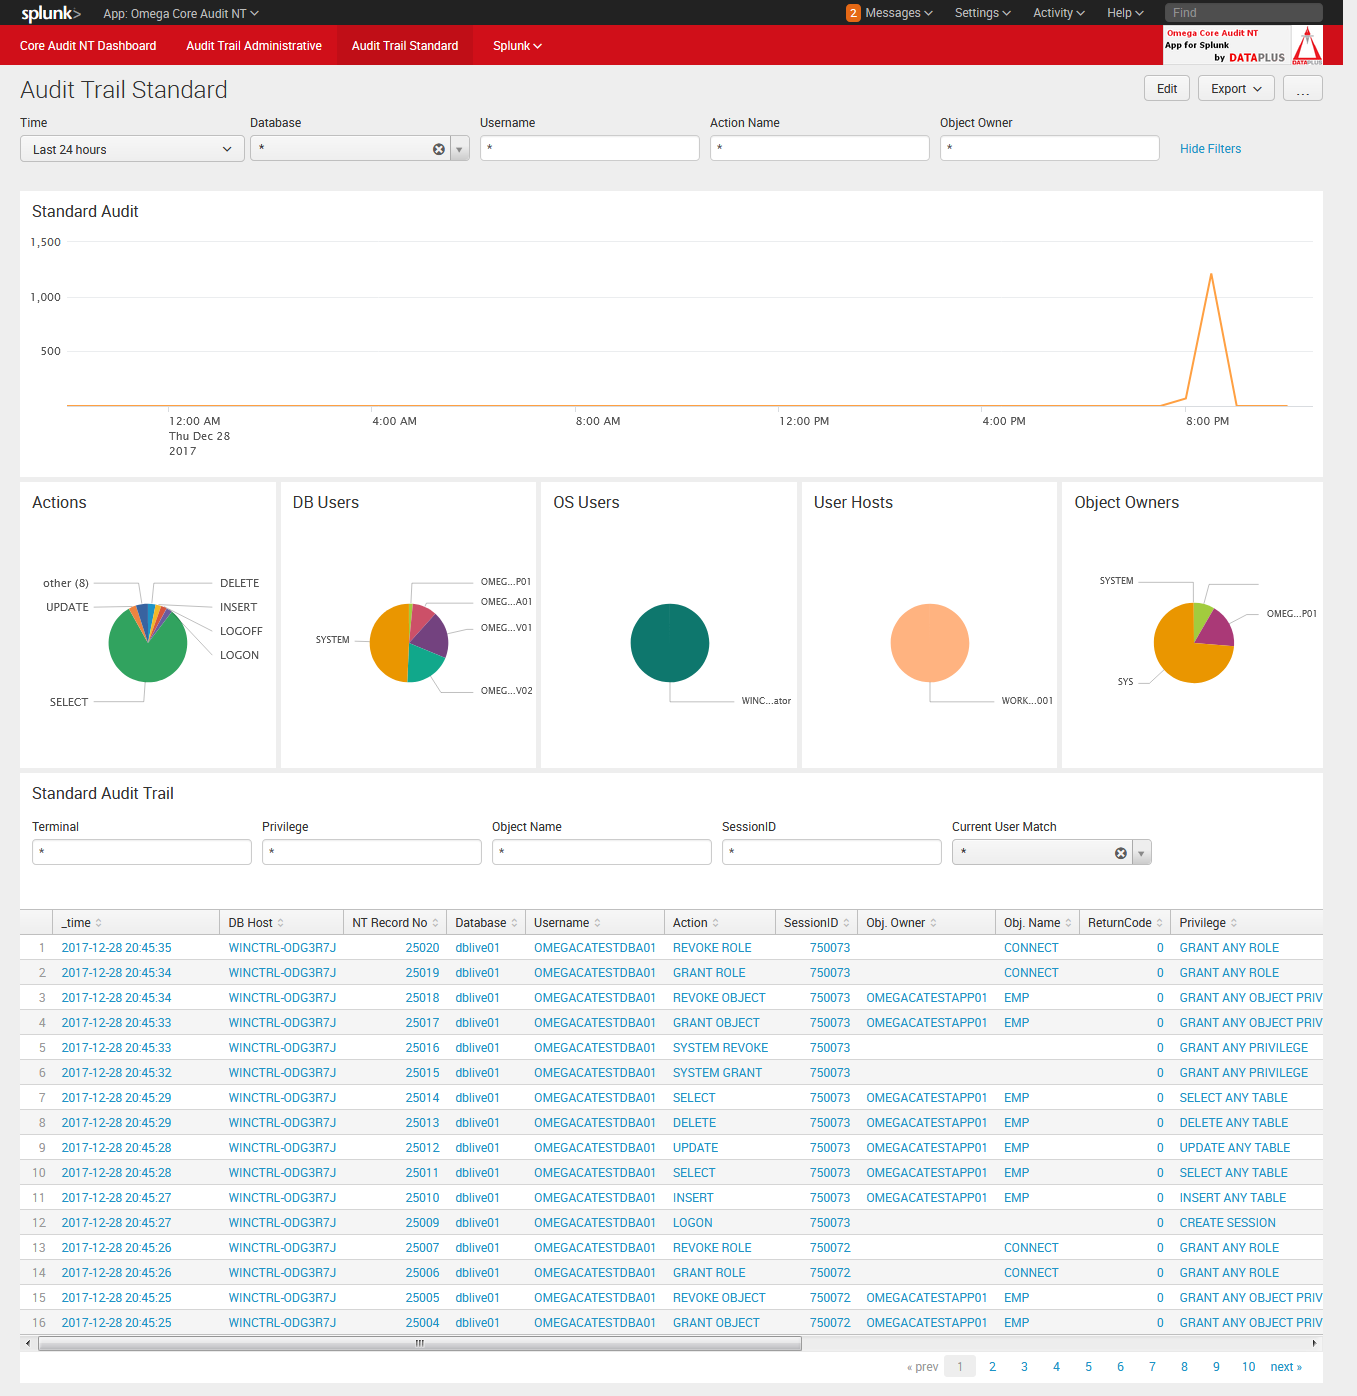This screenshot has height=1396, width=1357.
Task: Open the Last 24 hours time picker
Action: [x=131, y=148]
